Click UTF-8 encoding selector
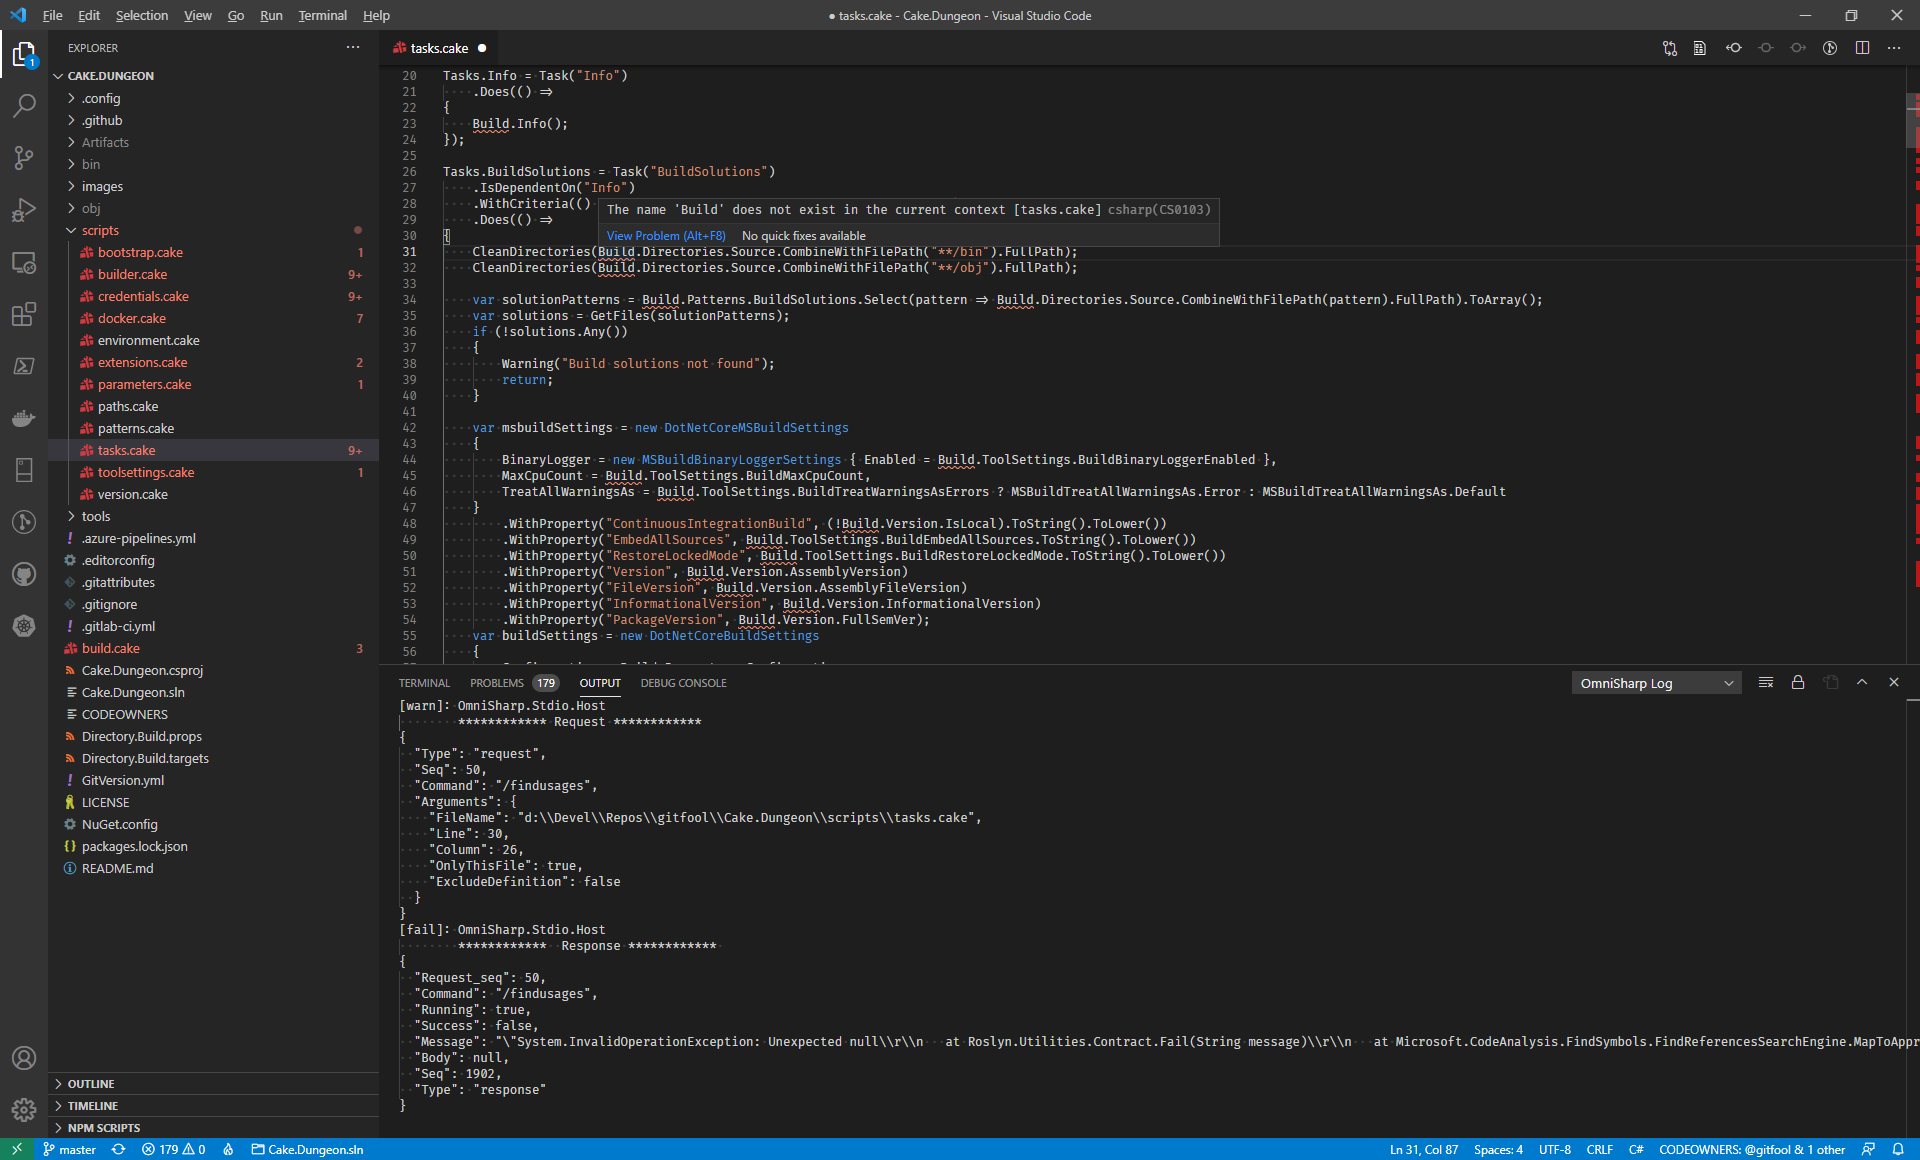This screenshot has height=1160, width=1920. tap(1554, 1149)
